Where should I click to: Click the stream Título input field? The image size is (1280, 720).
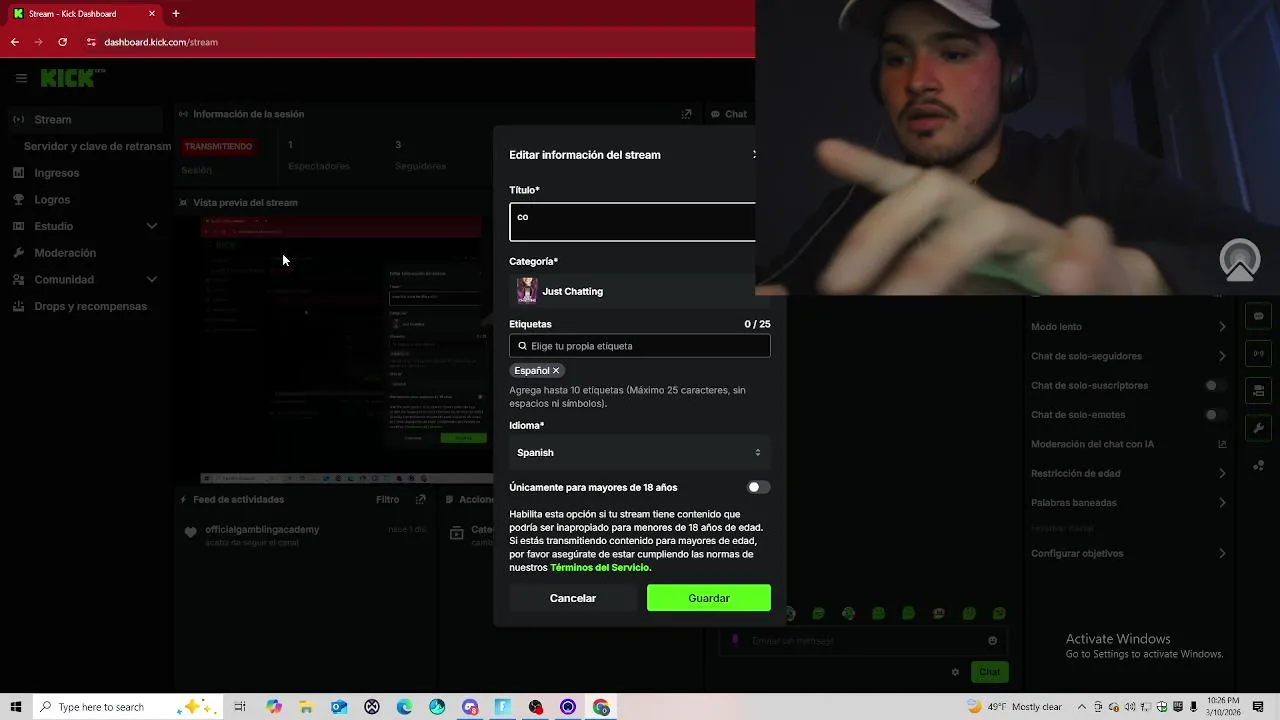pos(632,222)
